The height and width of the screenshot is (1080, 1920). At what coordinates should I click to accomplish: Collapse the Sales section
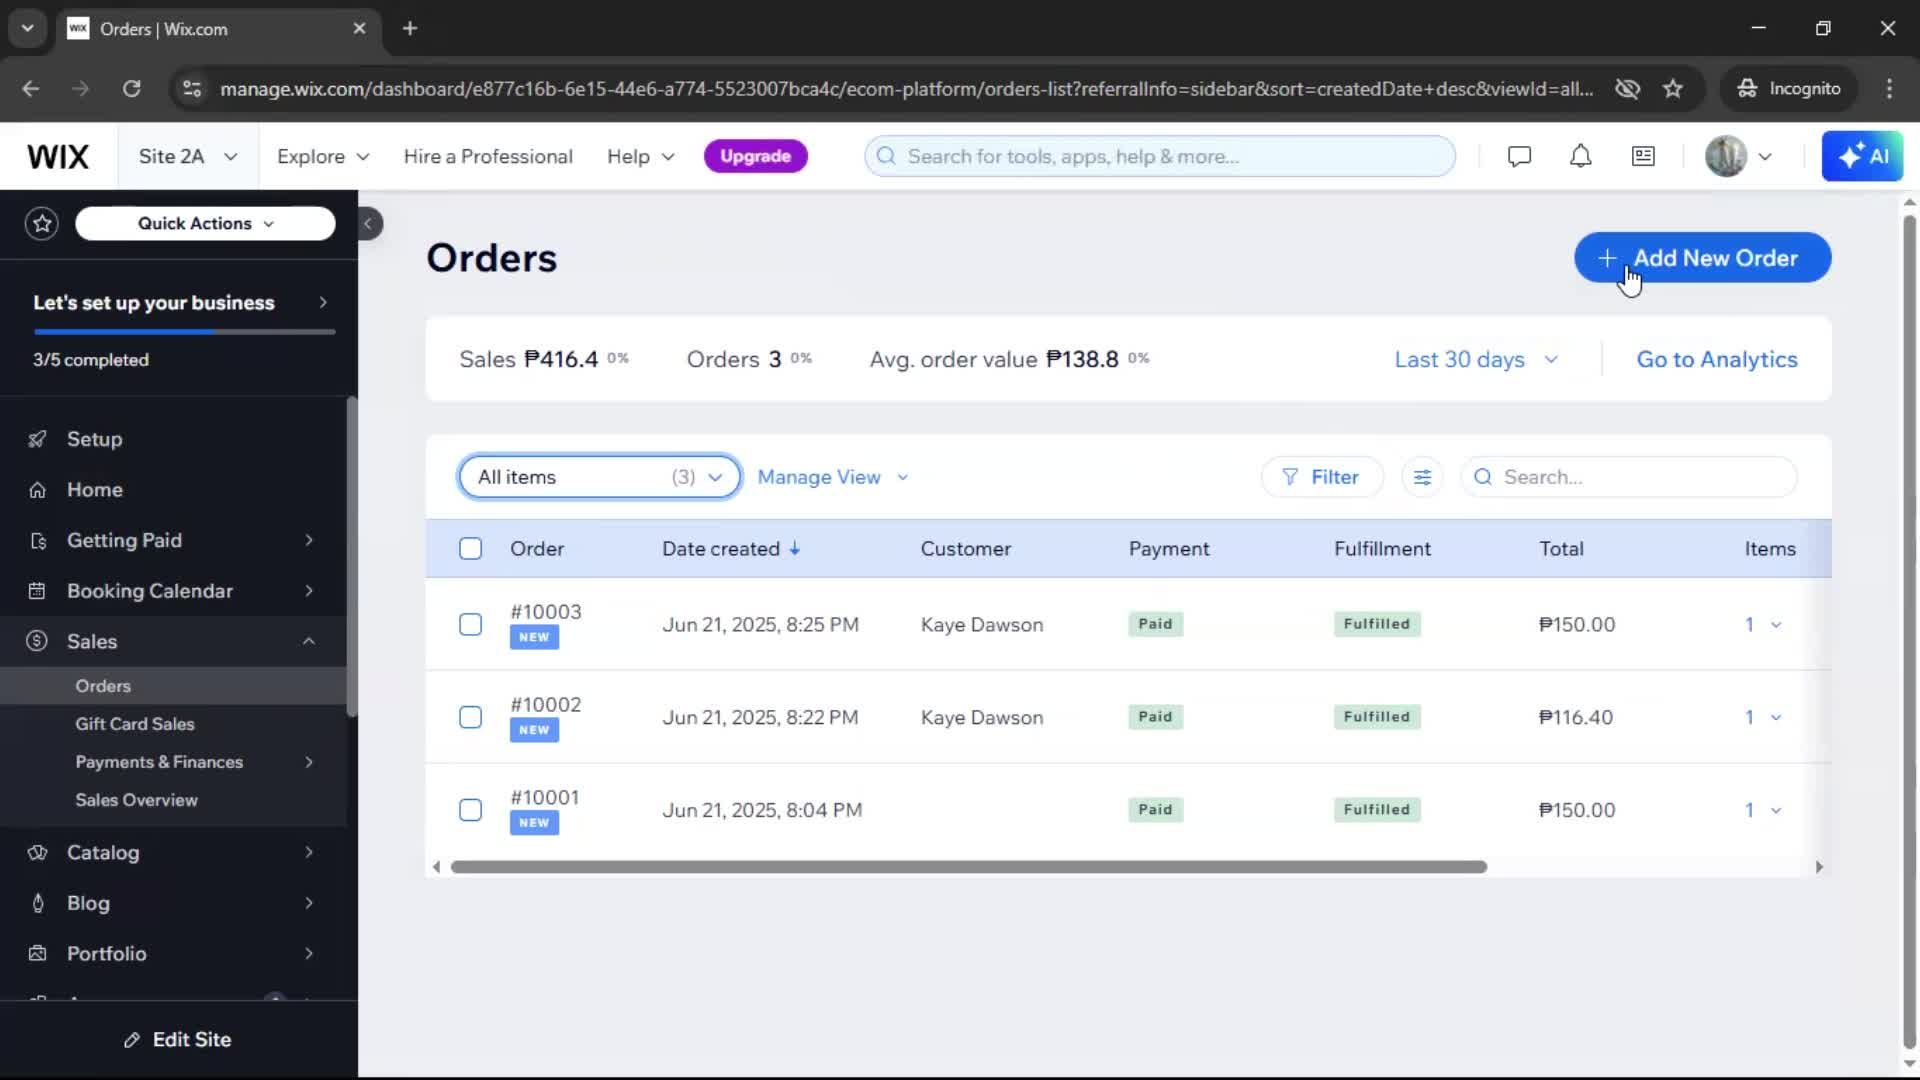click(x=309, y=642)
